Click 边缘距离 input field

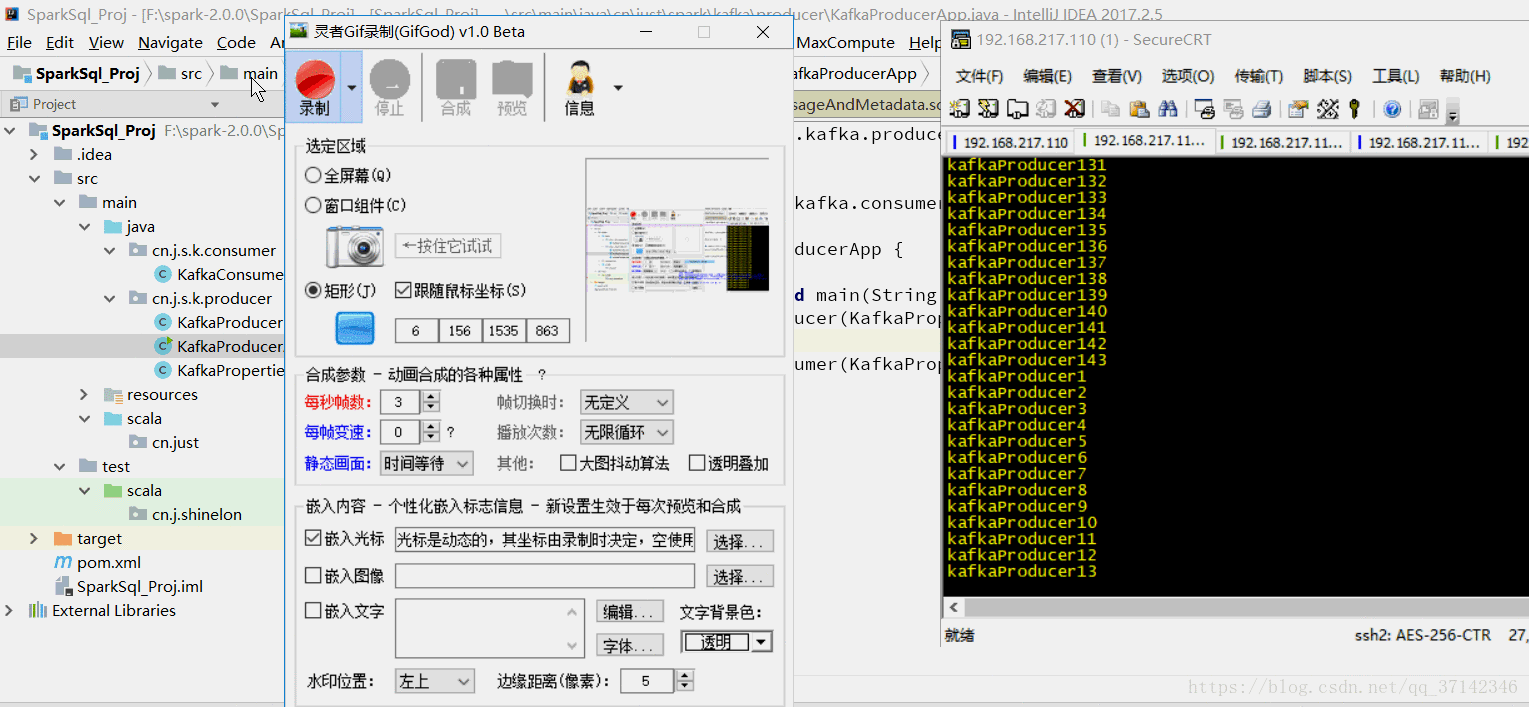648,681
